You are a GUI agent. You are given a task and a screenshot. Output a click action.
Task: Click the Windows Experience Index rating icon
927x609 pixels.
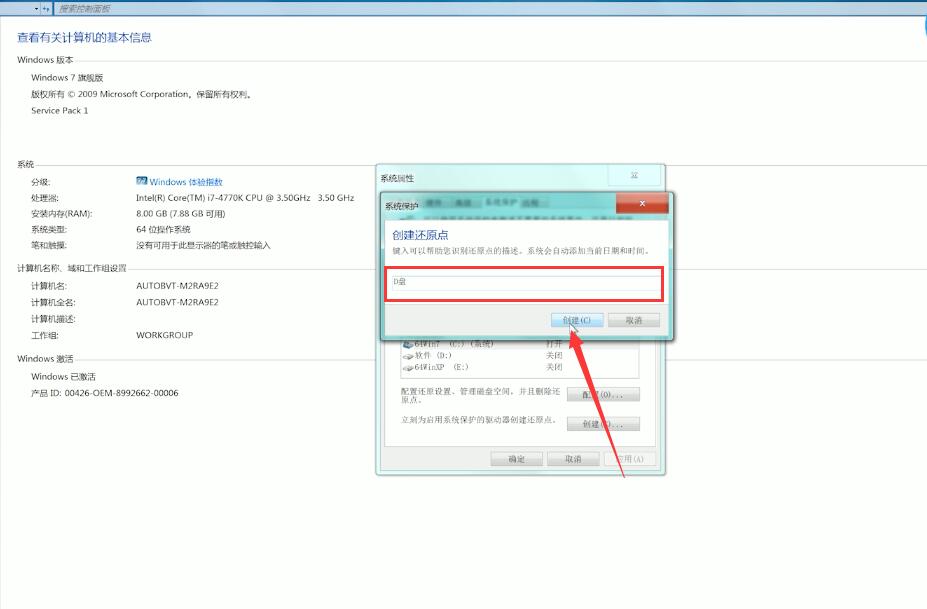(x=141, y=181)
